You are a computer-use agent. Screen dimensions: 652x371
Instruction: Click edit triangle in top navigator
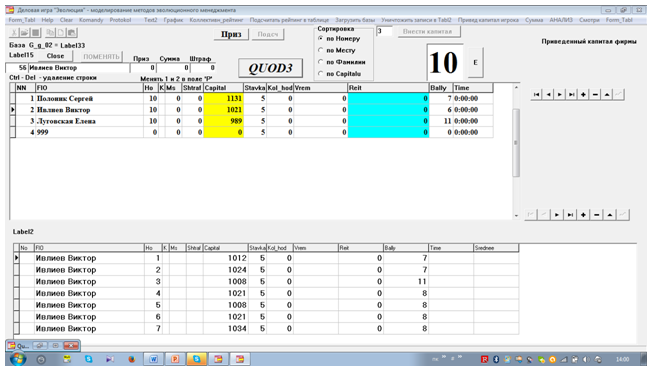607,94
